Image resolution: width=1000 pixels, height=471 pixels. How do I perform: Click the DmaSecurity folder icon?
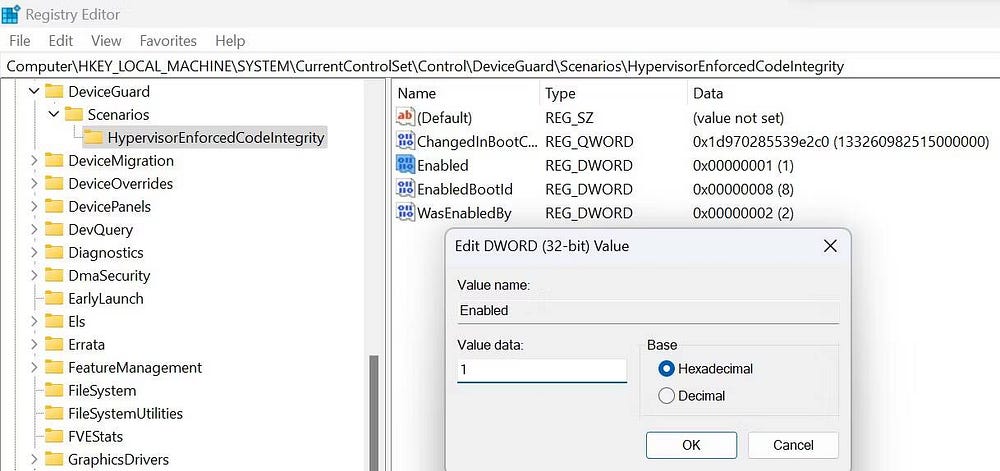coord(54,275)
